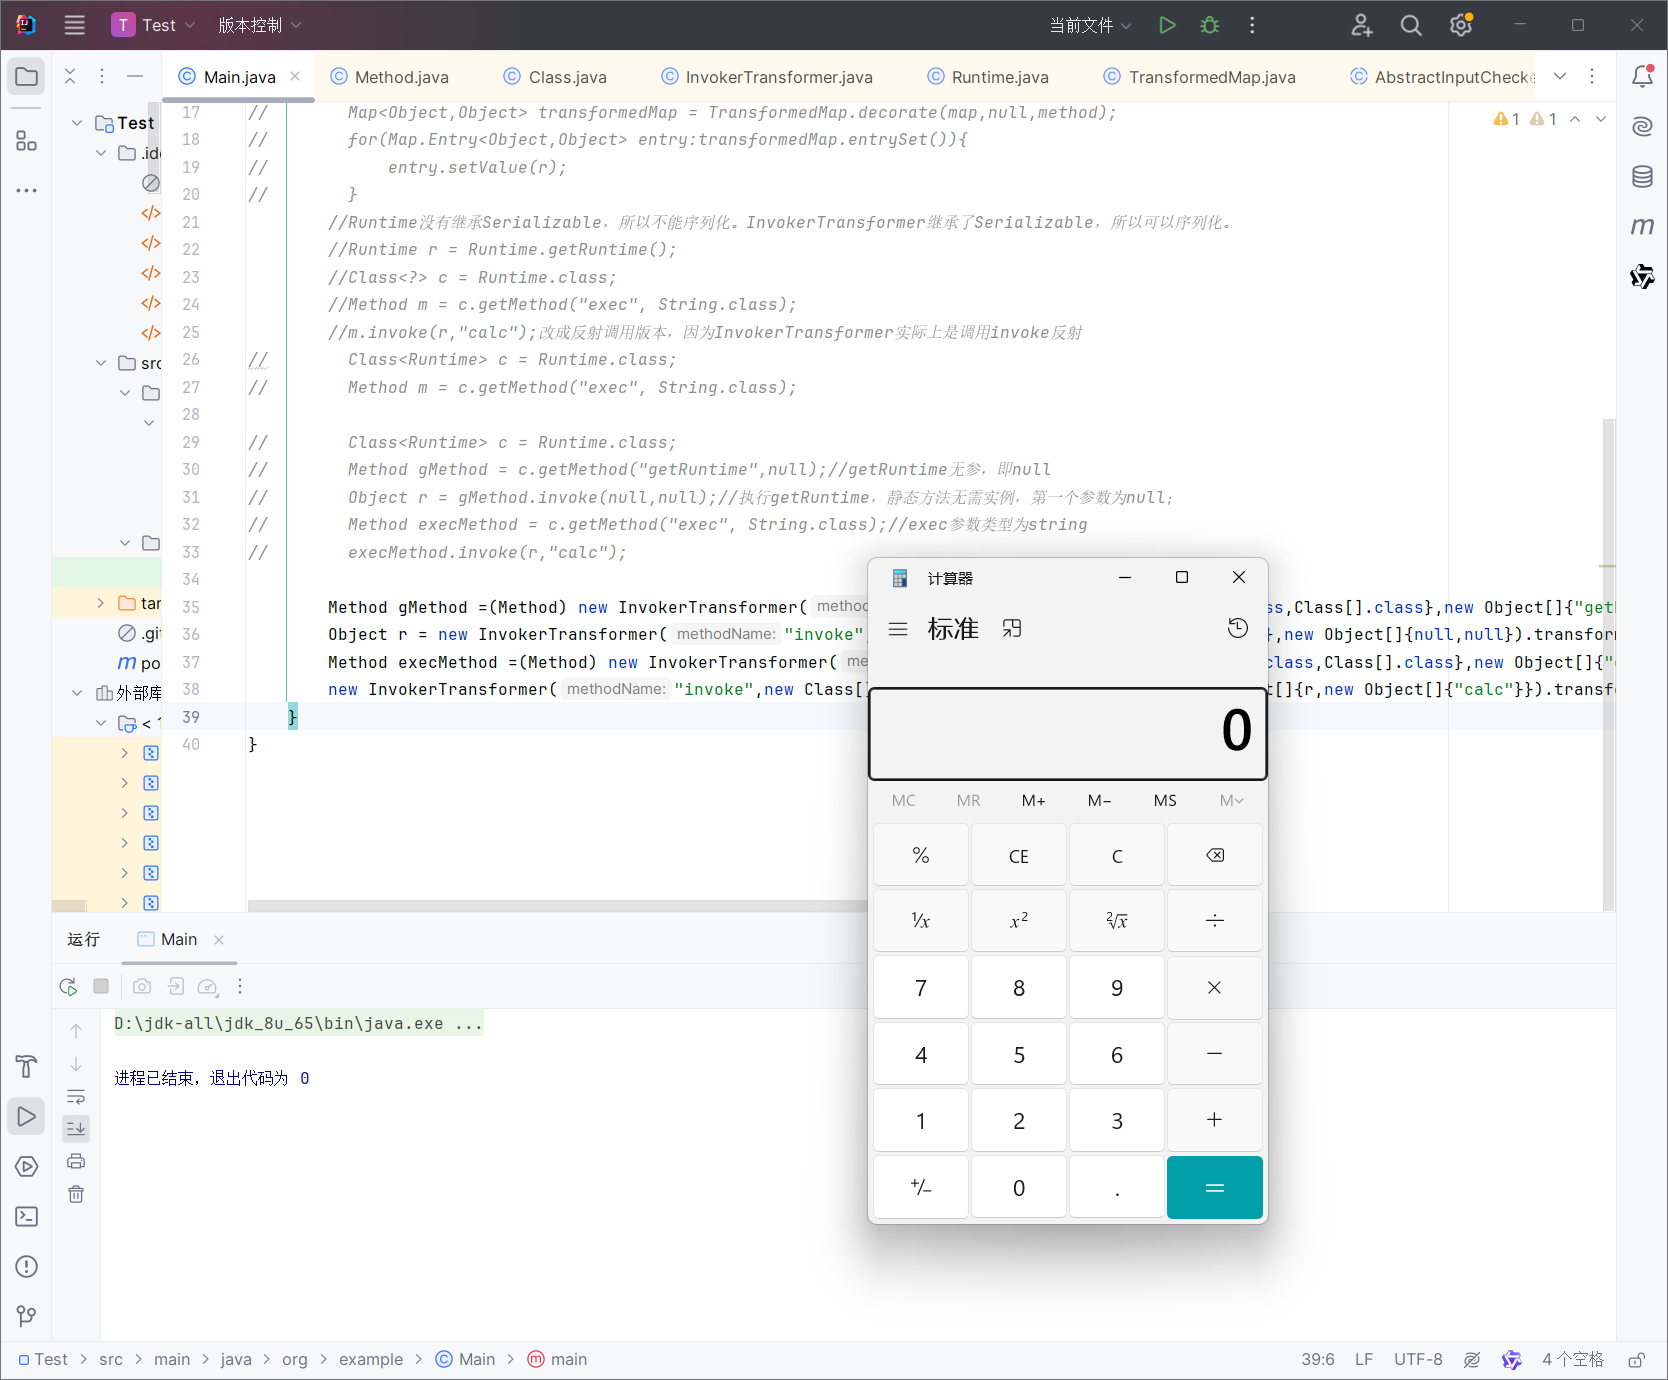The width and height of the screenshot is (1668, 1380).
Task: Expand the target folder node
Action: 101,603
